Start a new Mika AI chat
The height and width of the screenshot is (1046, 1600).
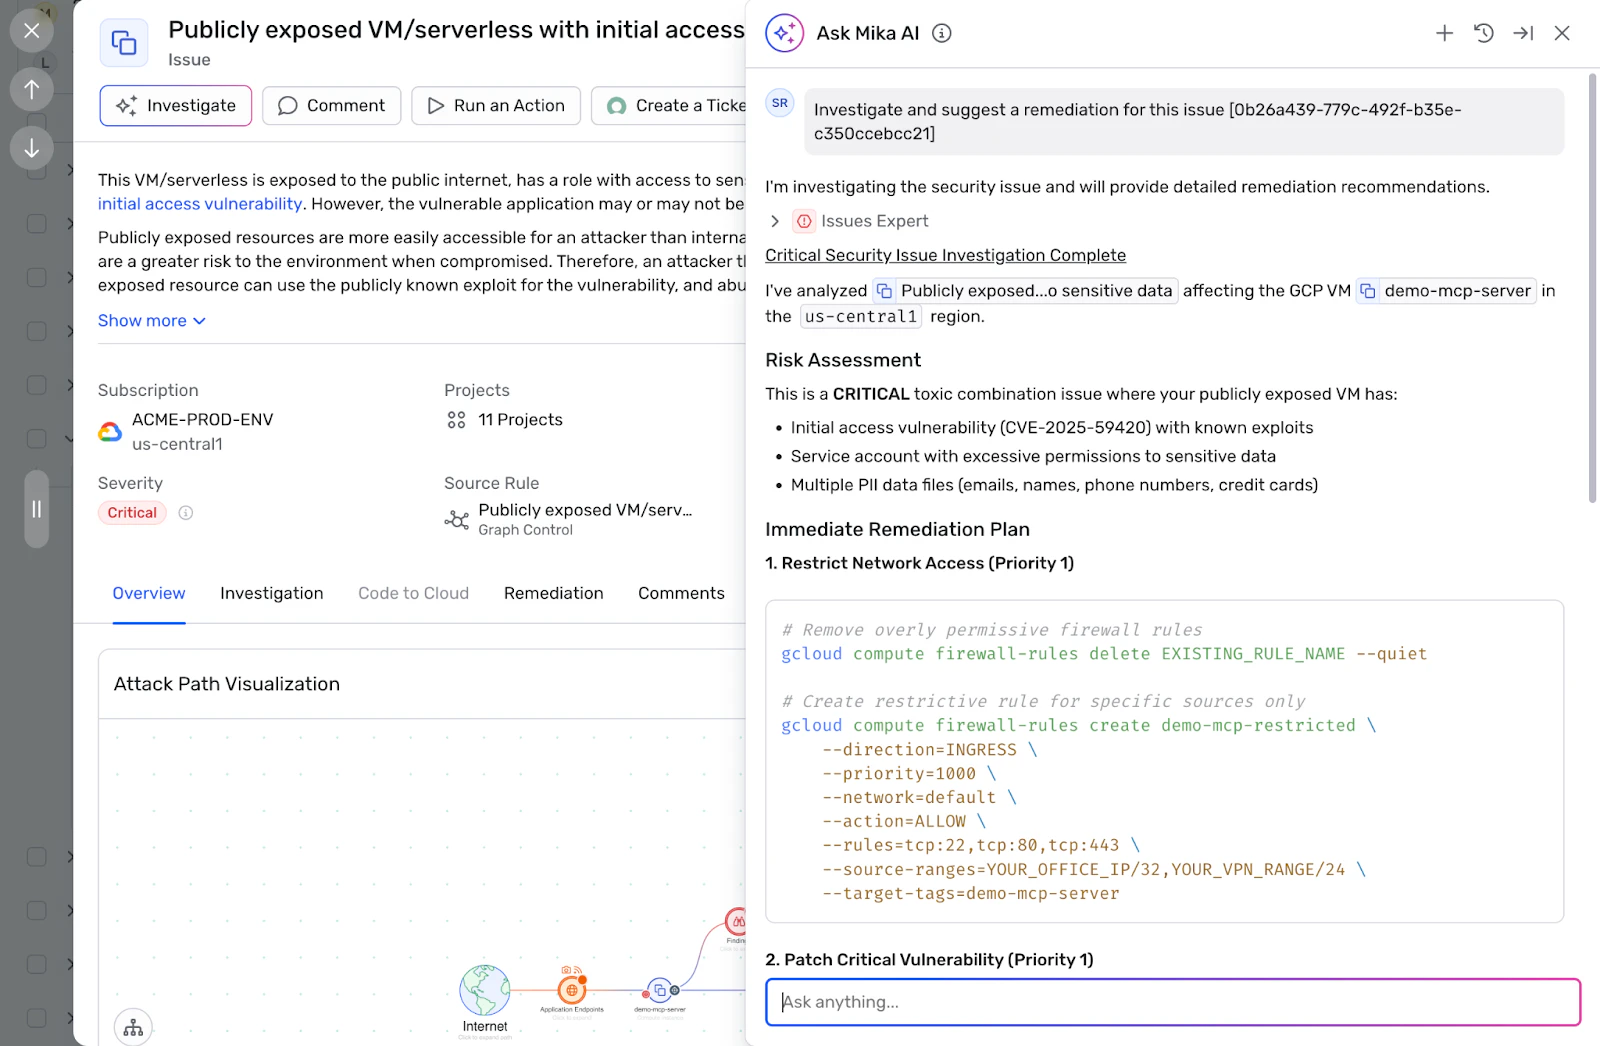tap(1444, 33)
